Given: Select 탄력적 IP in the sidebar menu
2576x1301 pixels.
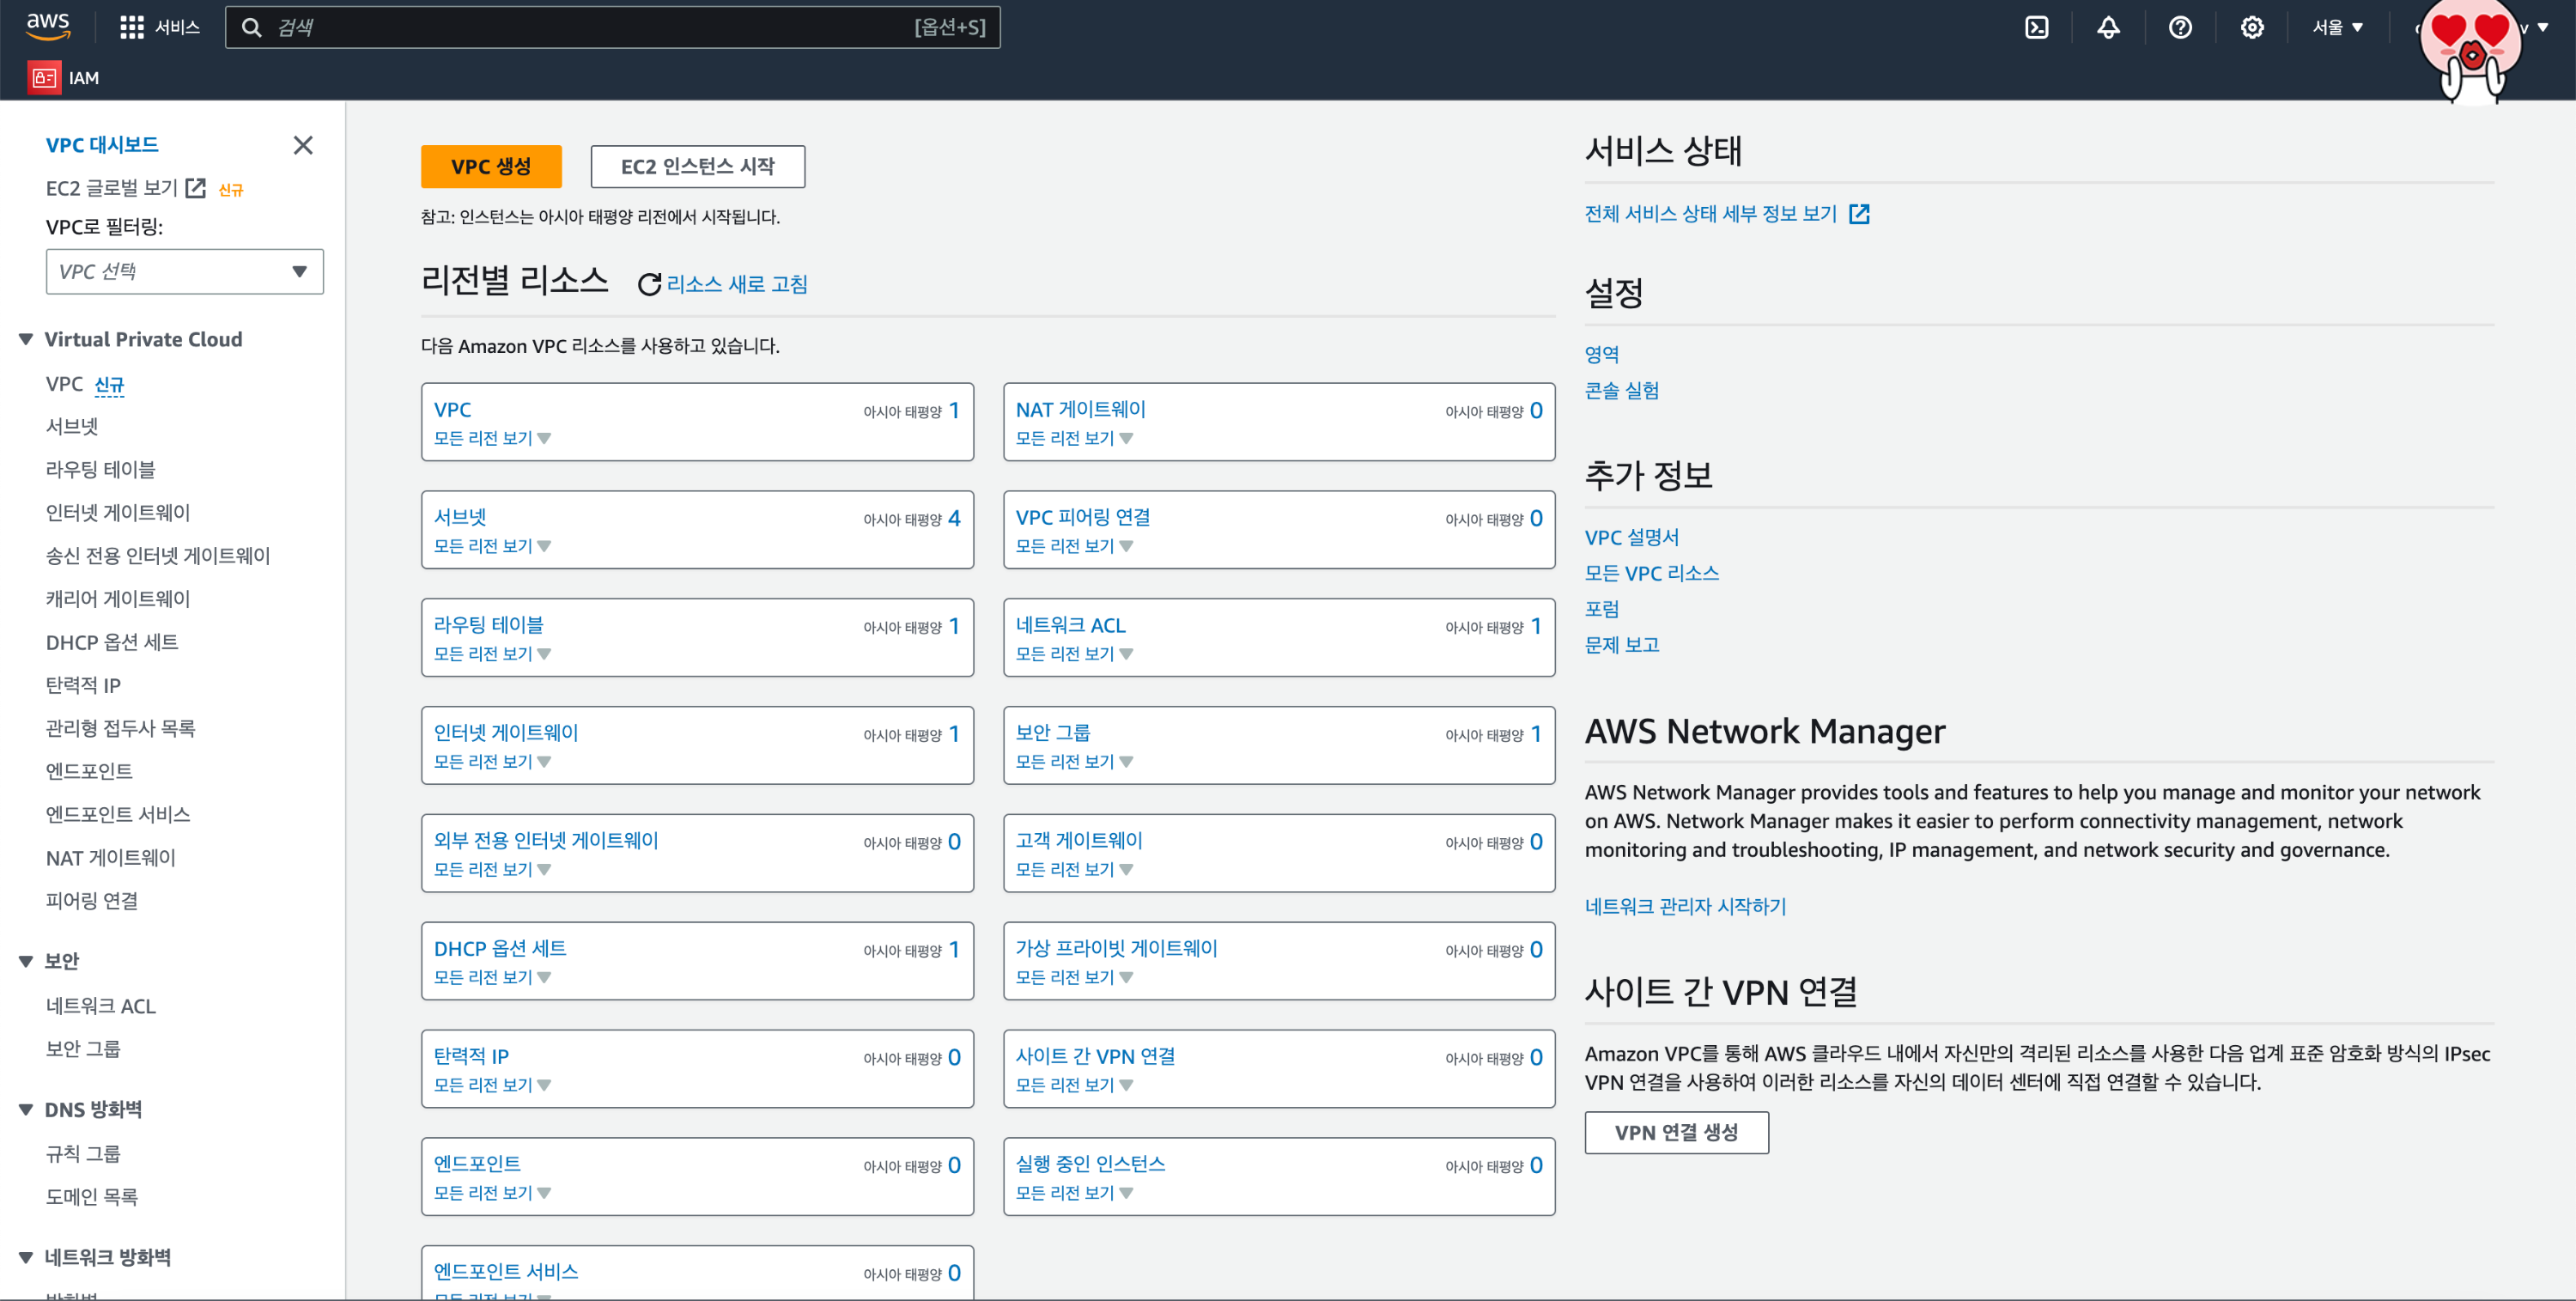Looking at the screenshot, I should point(83,685).
